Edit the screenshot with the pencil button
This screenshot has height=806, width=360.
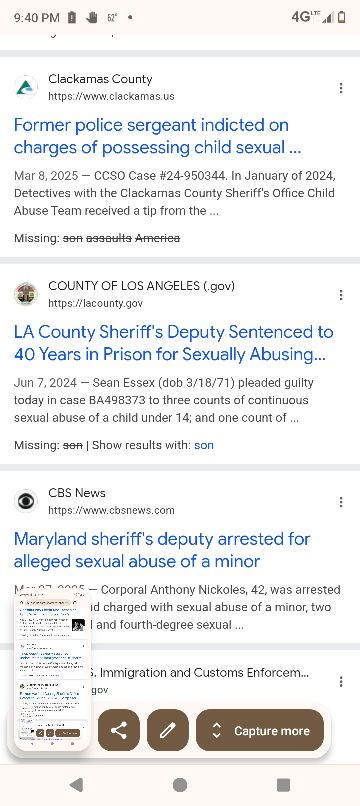click(168, 730)
